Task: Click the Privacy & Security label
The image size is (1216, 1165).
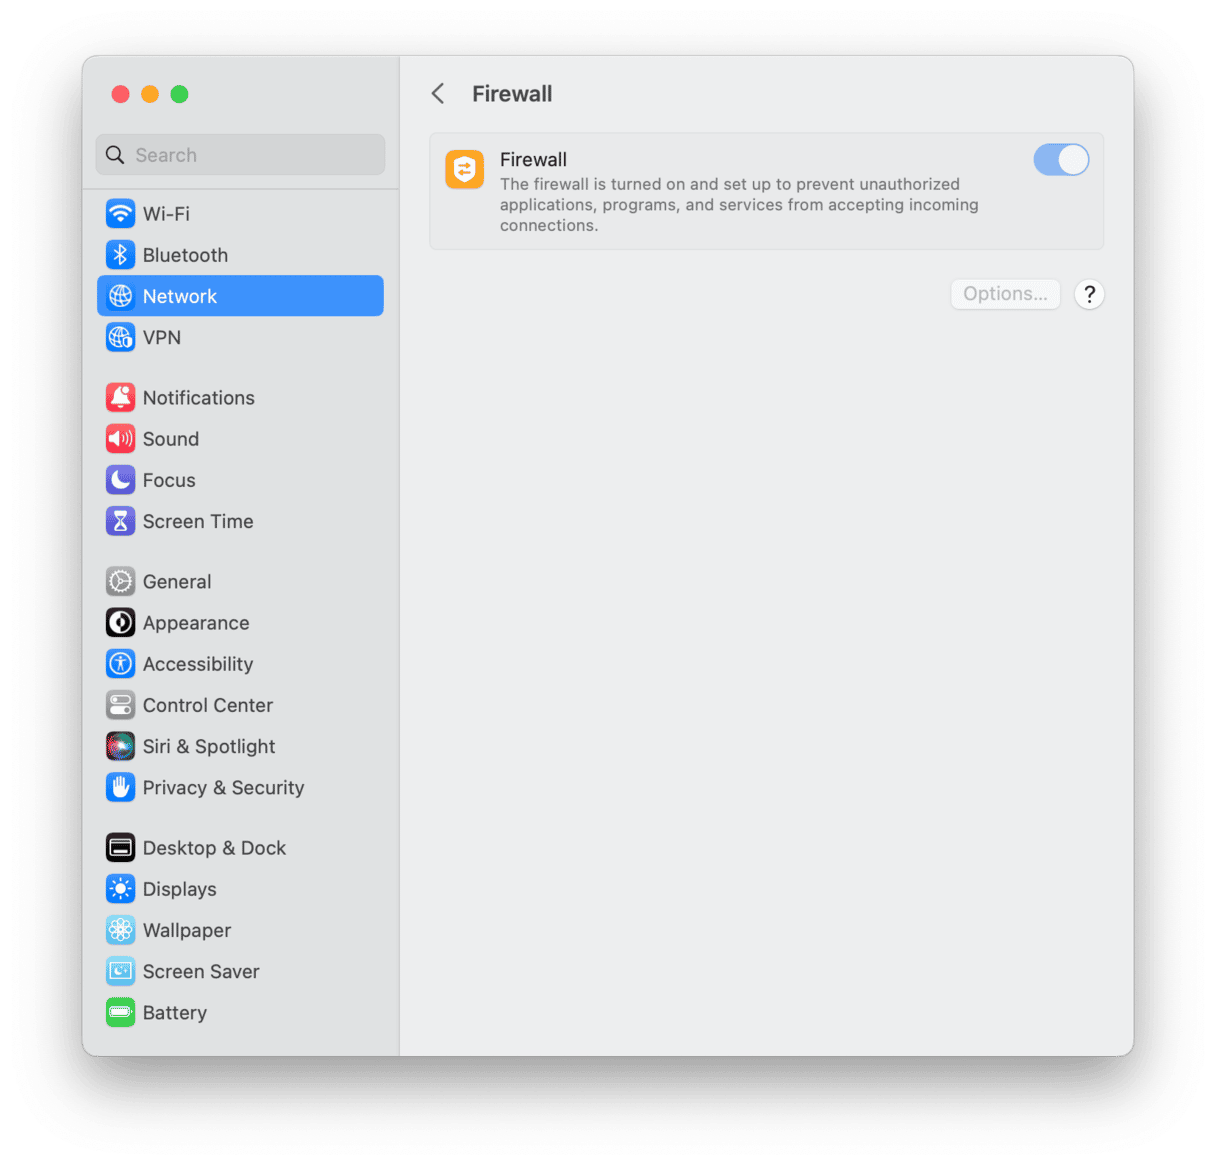Action: click(x=223, y=787)
